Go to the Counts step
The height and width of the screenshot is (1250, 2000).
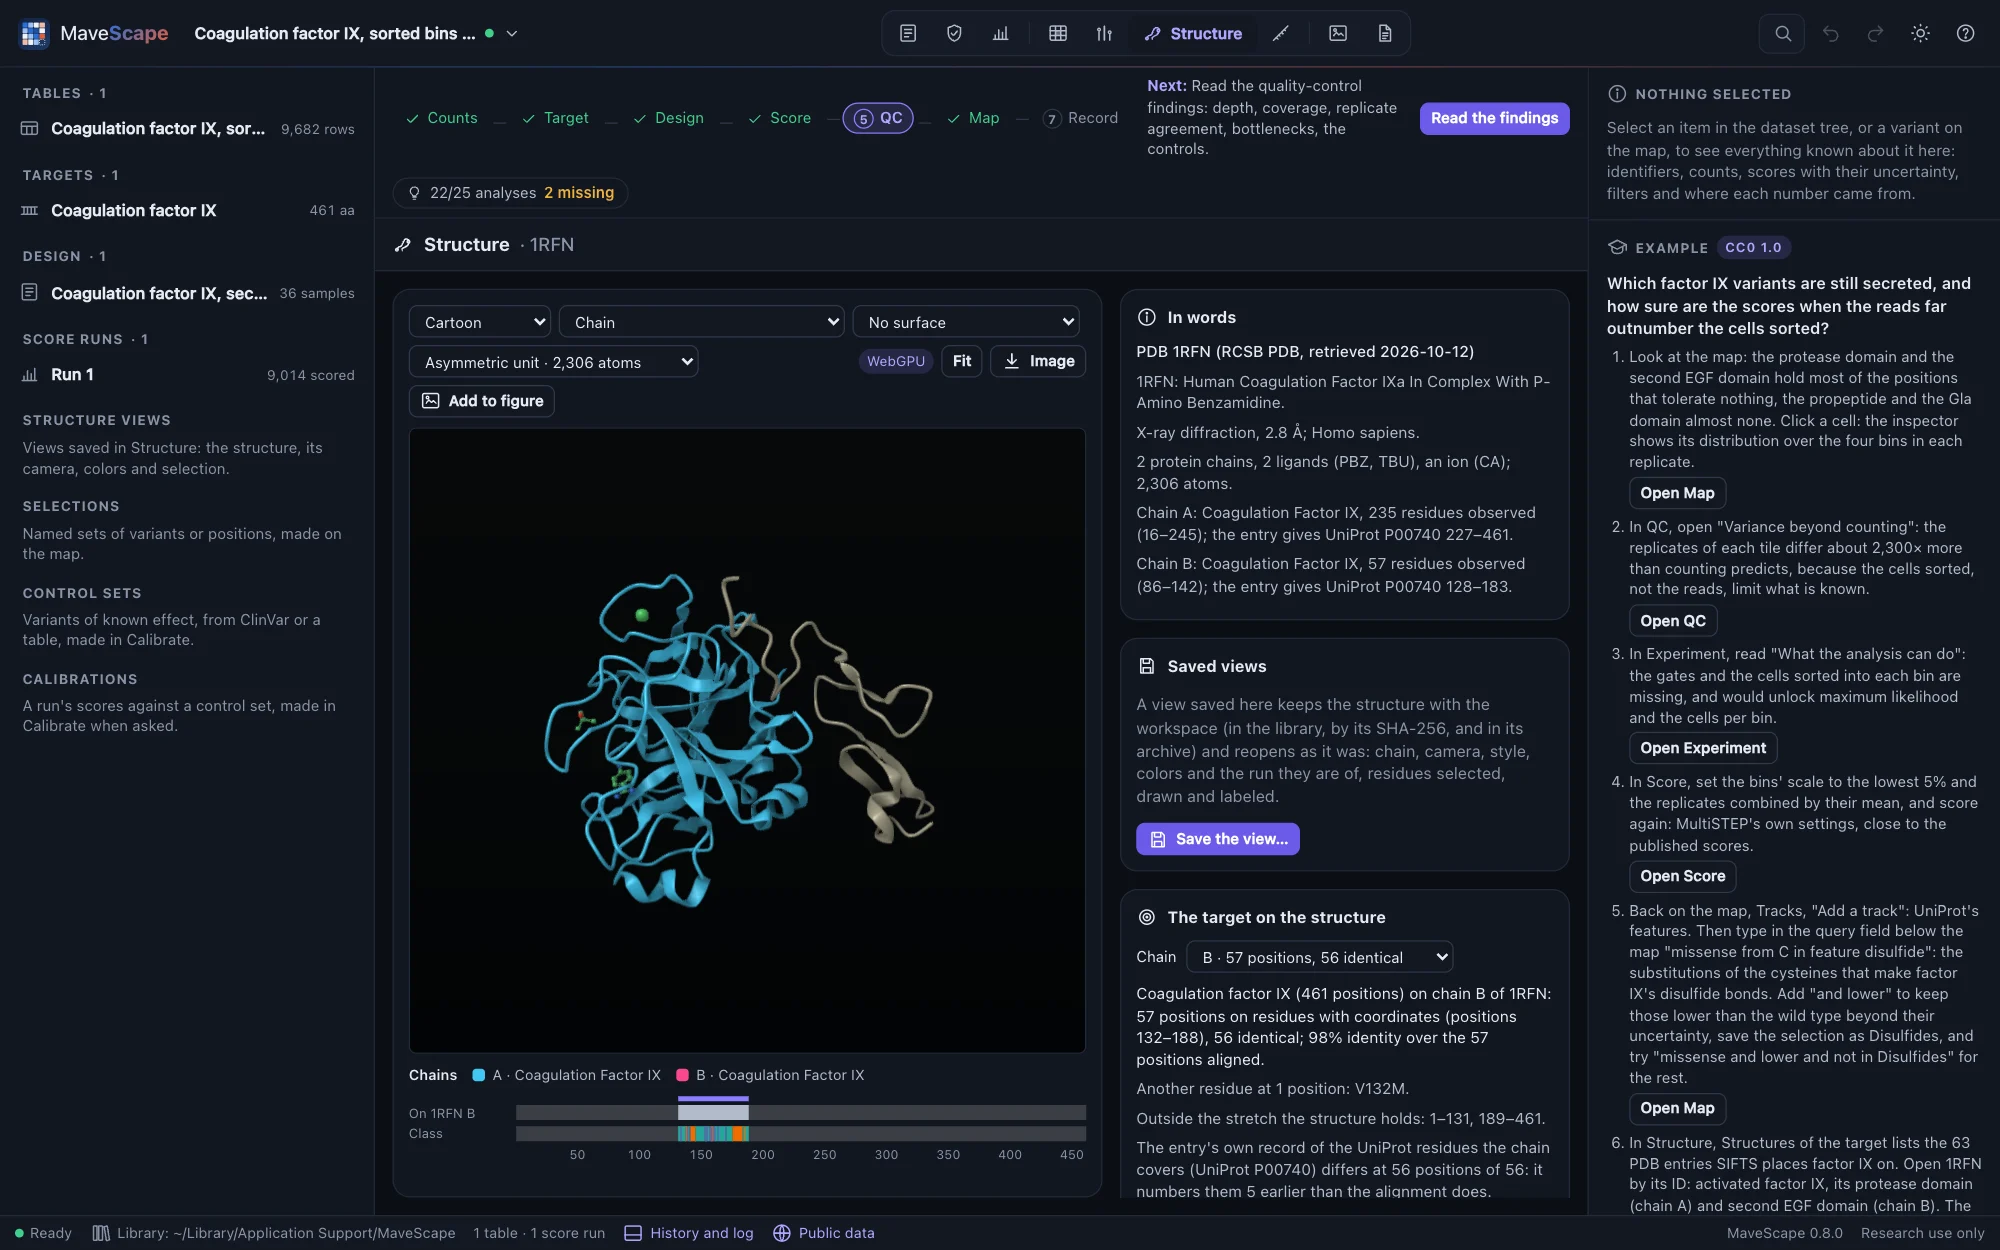coord(441,118)
